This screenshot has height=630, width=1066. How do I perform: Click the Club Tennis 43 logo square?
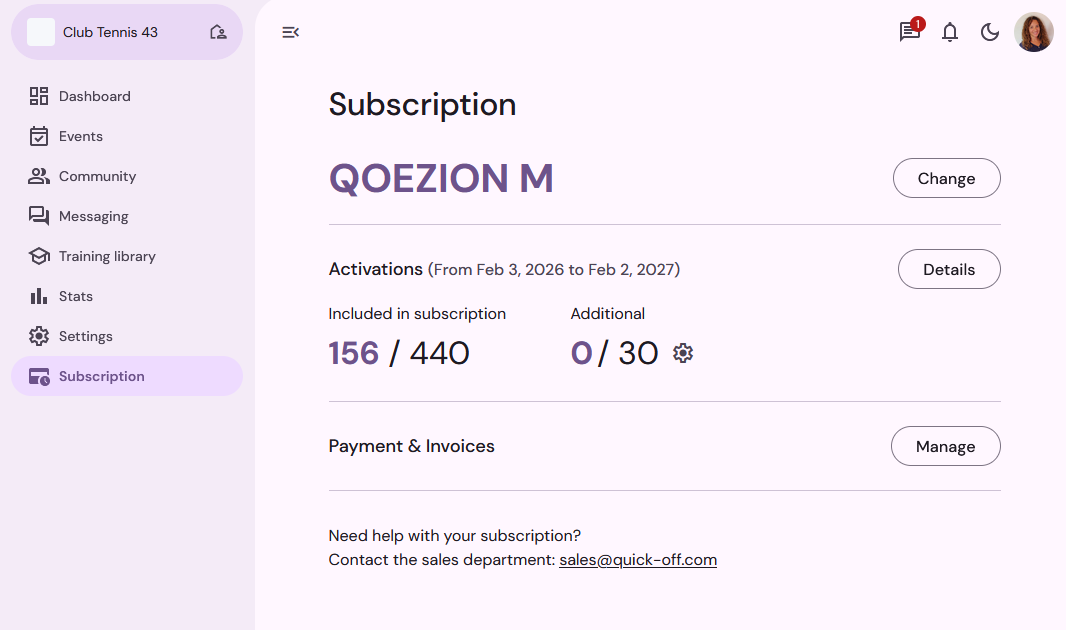point(41,32)
